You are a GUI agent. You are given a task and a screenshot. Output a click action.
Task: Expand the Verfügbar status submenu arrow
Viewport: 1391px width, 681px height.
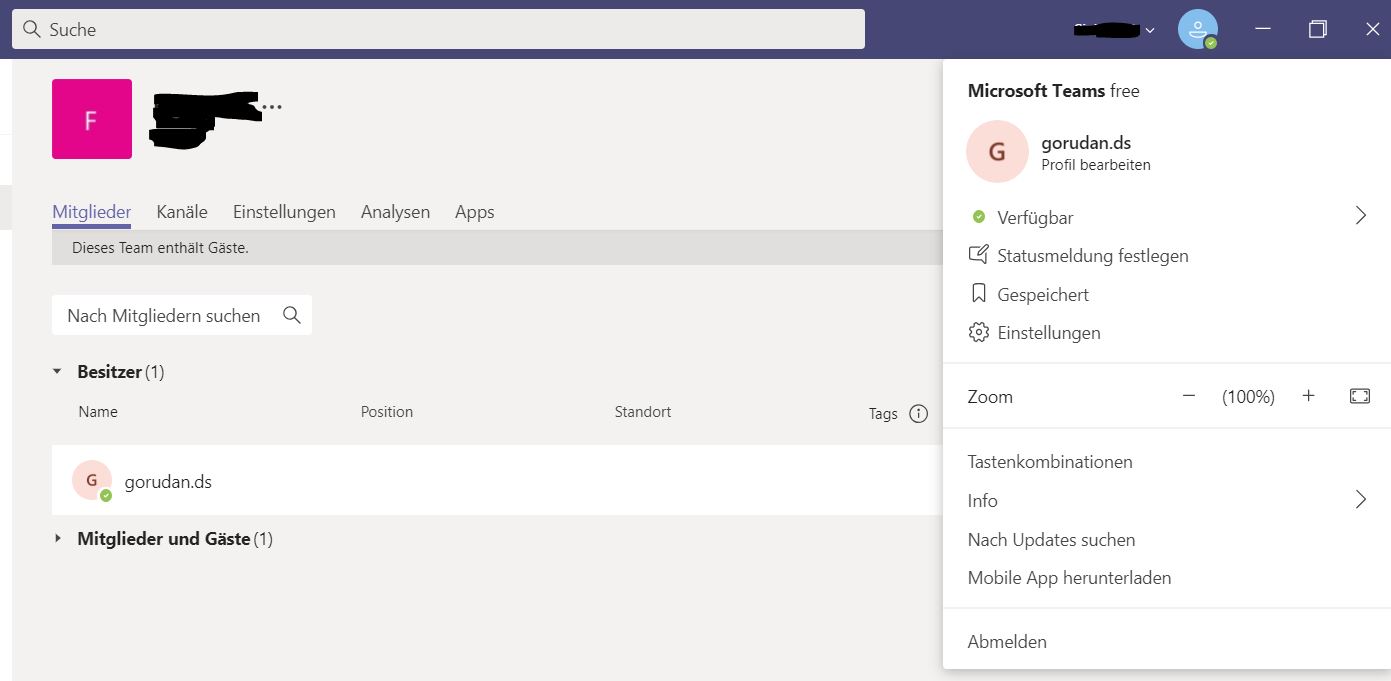coord(1360,216)
